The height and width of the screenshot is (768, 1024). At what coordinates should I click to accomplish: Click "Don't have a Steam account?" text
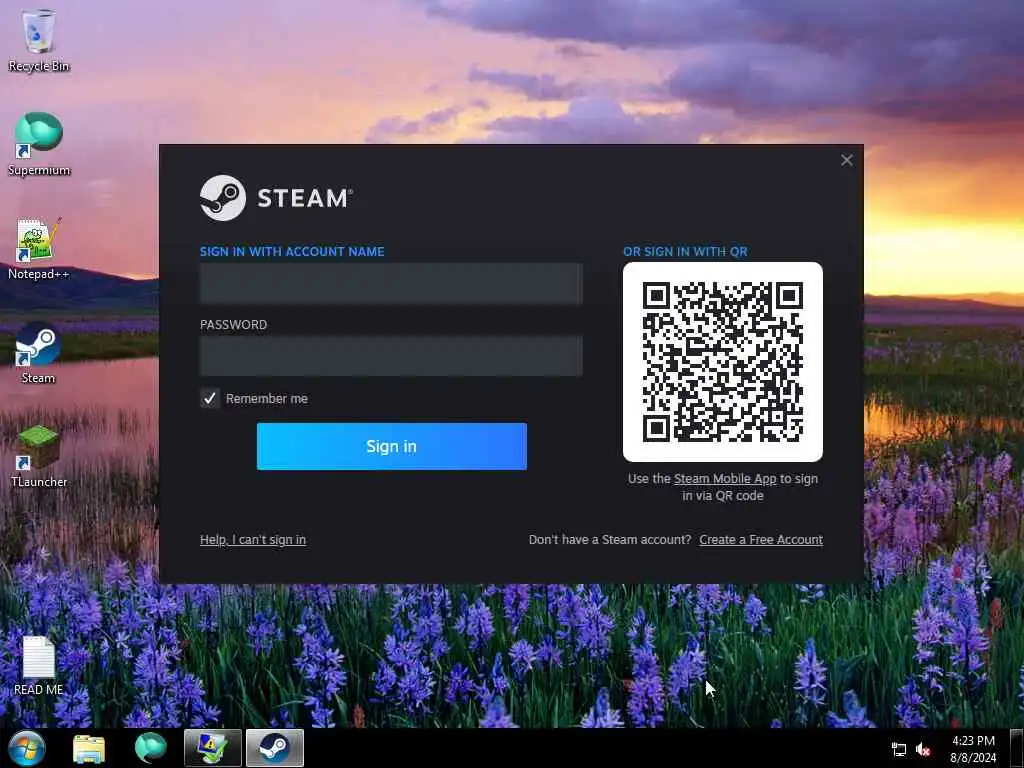(610, 539)
